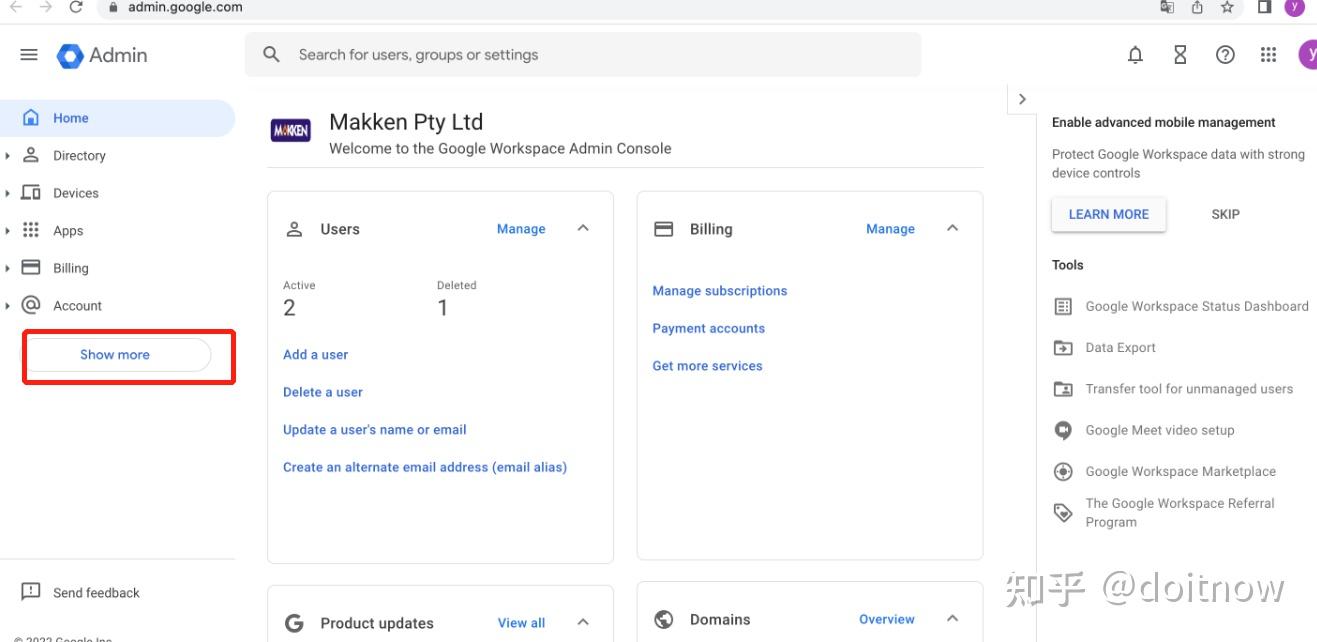Click the Google Meet video setup icon

1064,430
